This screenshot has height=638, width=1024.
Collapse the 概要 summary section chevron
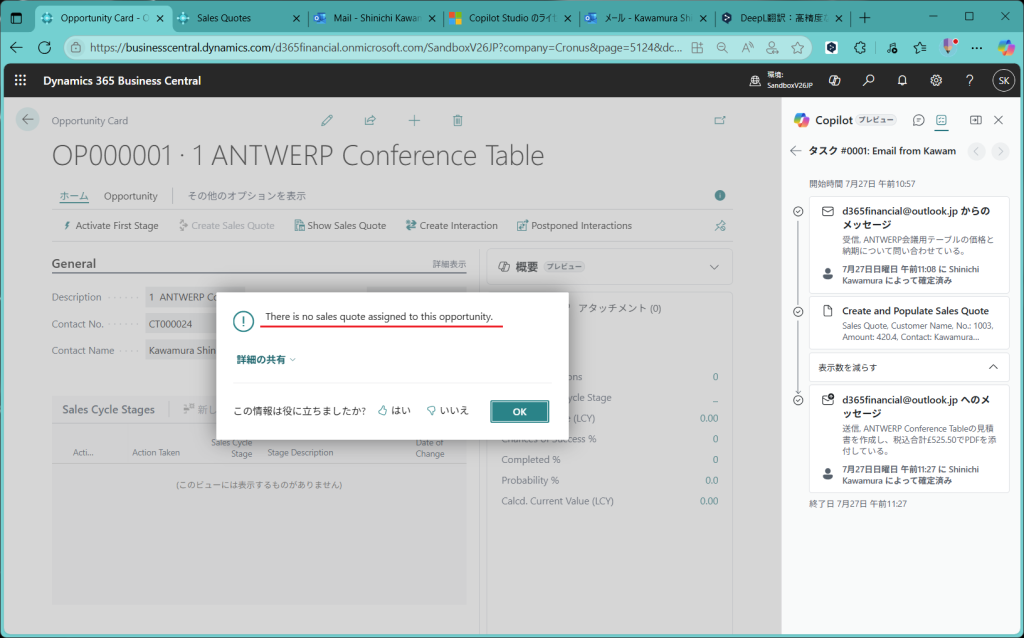(714, 267)
